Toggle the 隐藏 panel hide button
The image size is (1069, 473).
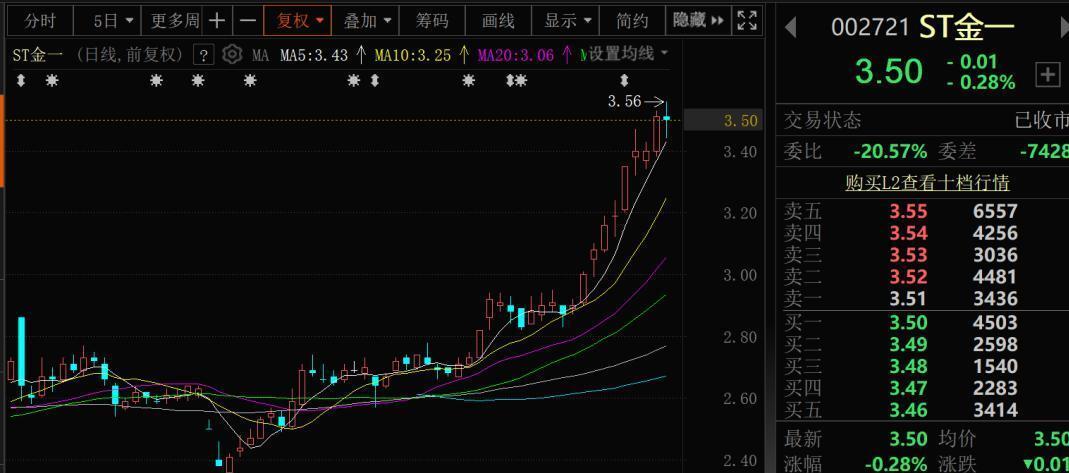698,20
